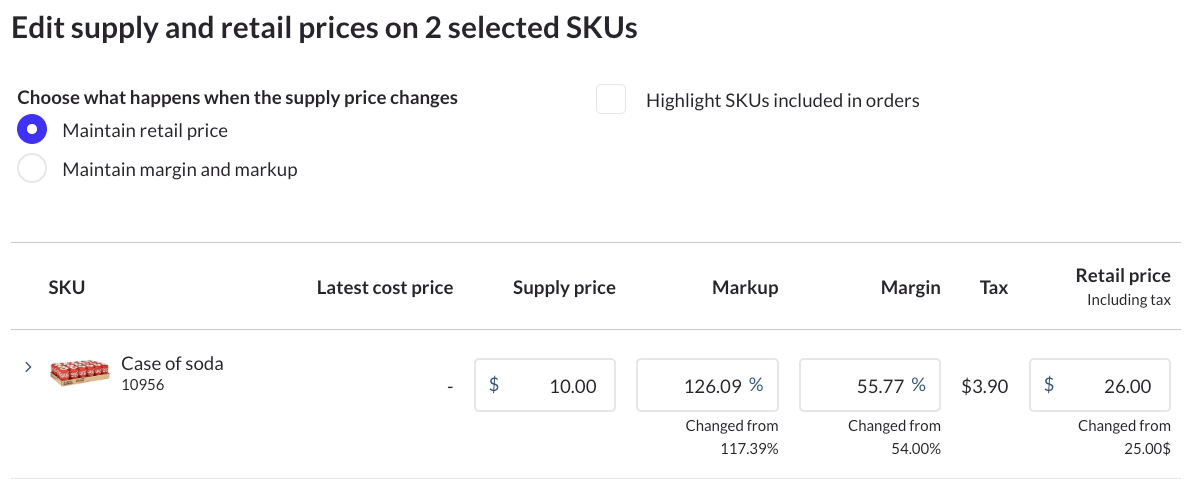Screen dimensions: 1186x479
Task: Choose Maintain margin and markup option
Action: tap(32, 169)
